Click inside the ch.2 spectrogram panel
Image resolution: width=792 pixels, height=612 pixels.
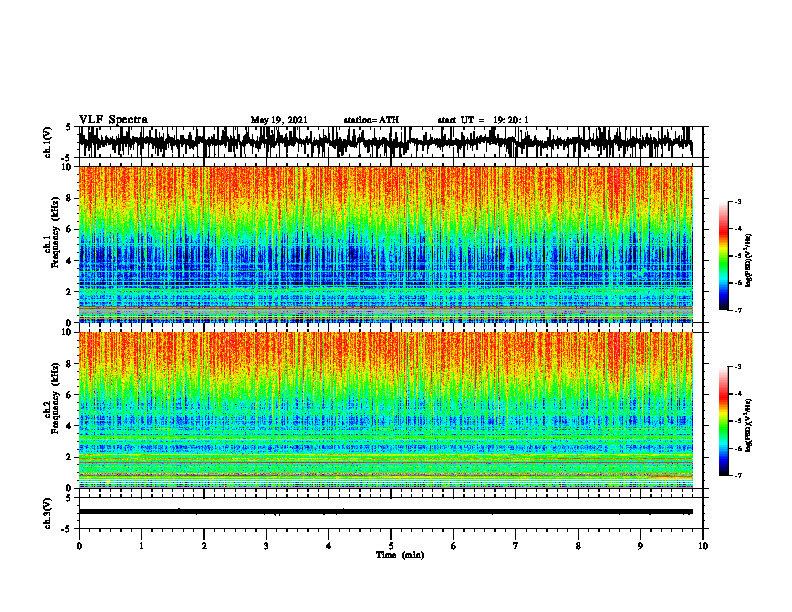[x=386, y=410]
